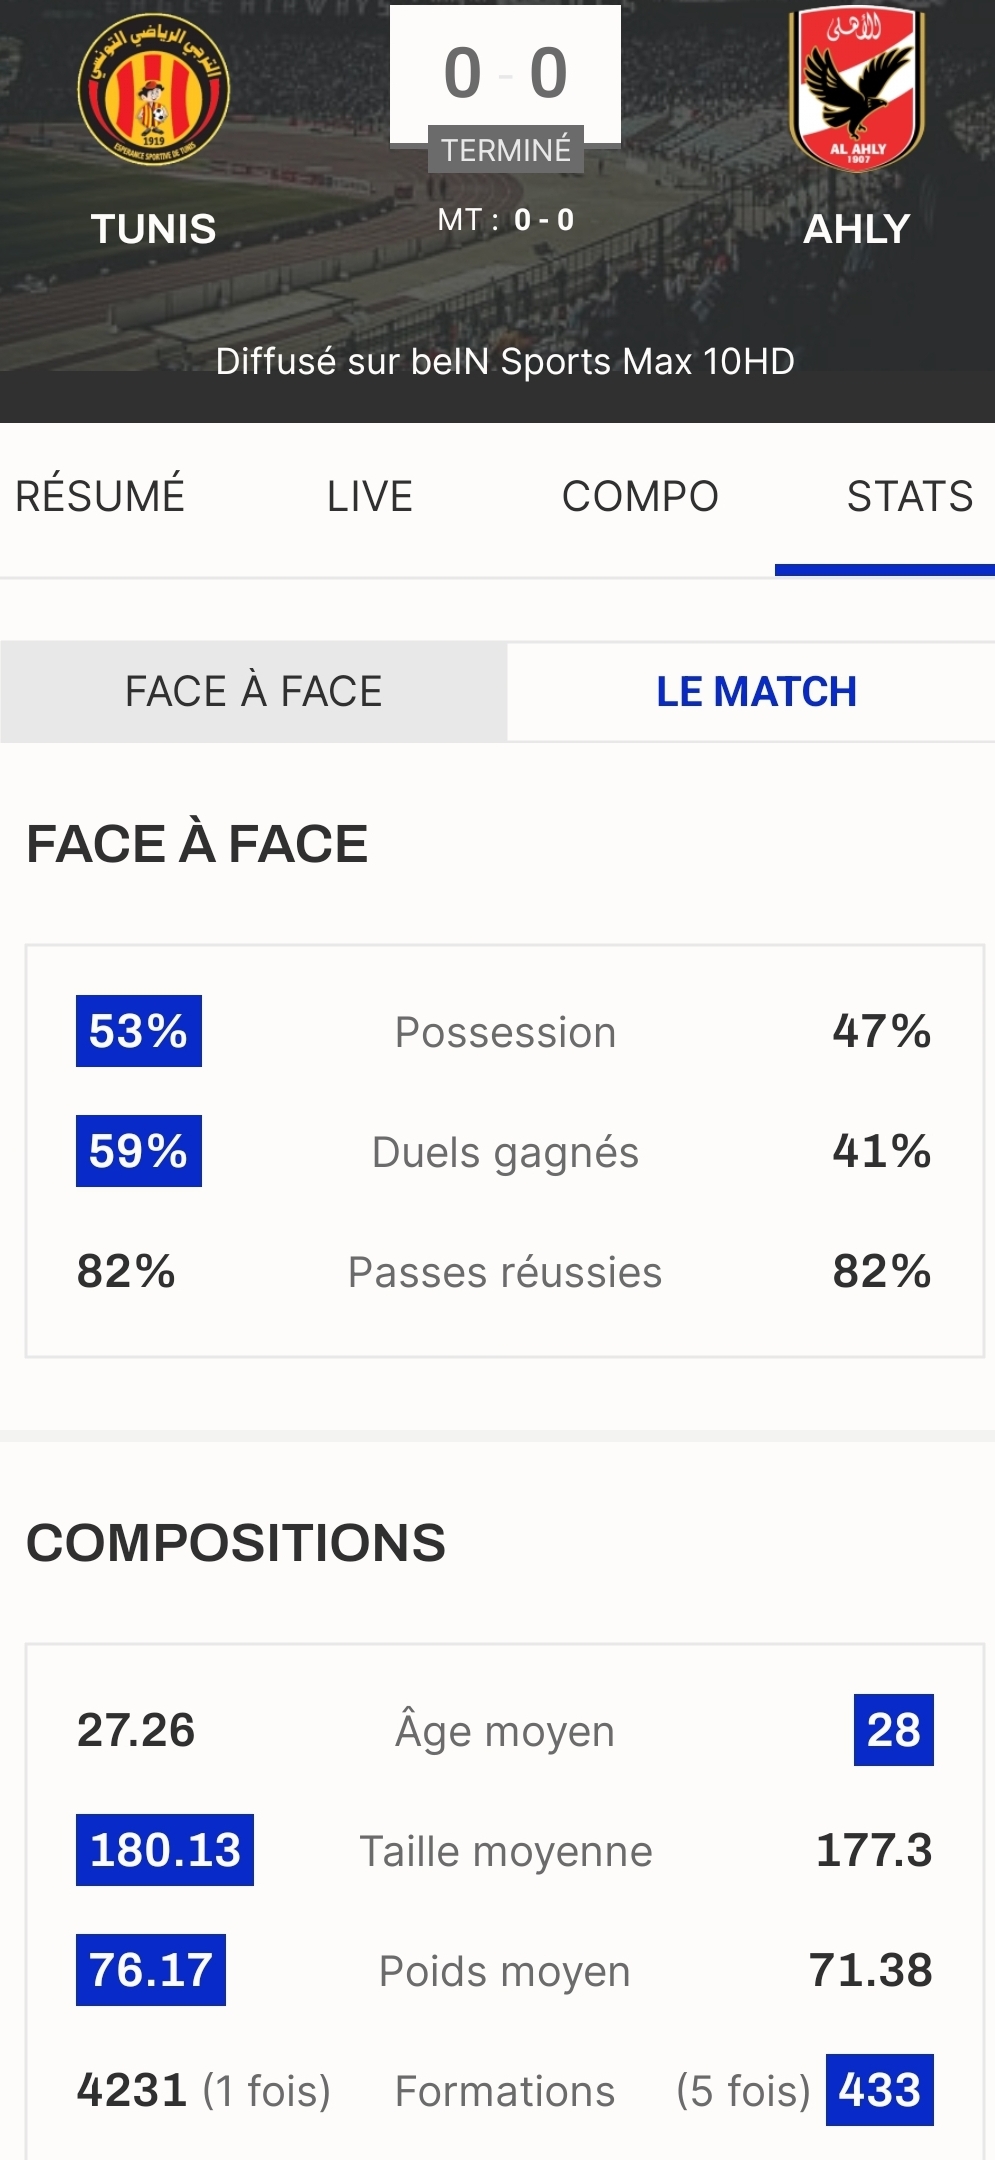The image size is (995, 2160).
Task: Tap the highlighted 28 âge moyen value
Action: tap(893, 1730)
